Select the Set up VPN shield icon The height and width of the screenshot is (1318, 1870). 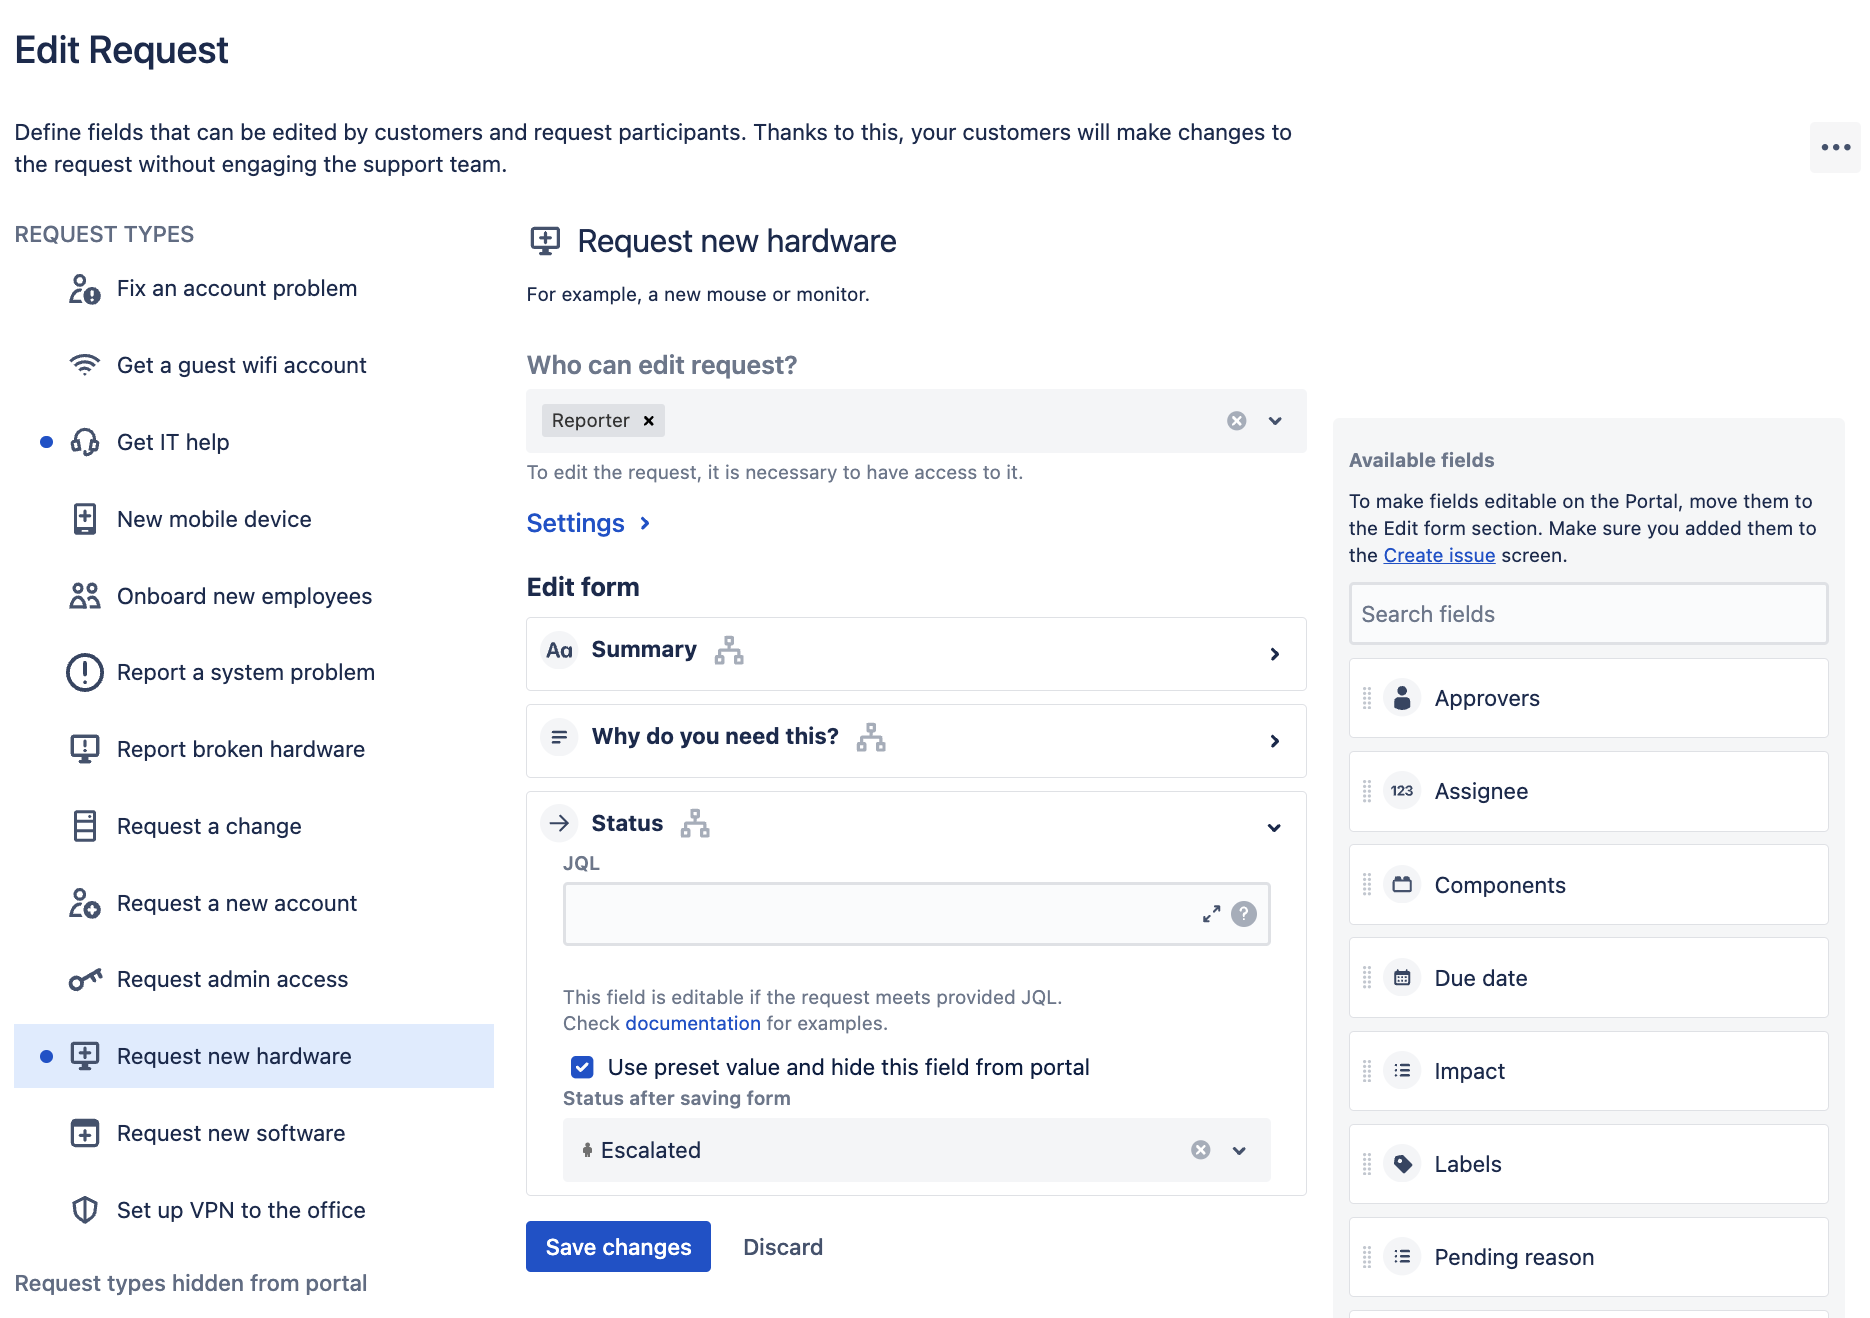(x=85, y=1210)
